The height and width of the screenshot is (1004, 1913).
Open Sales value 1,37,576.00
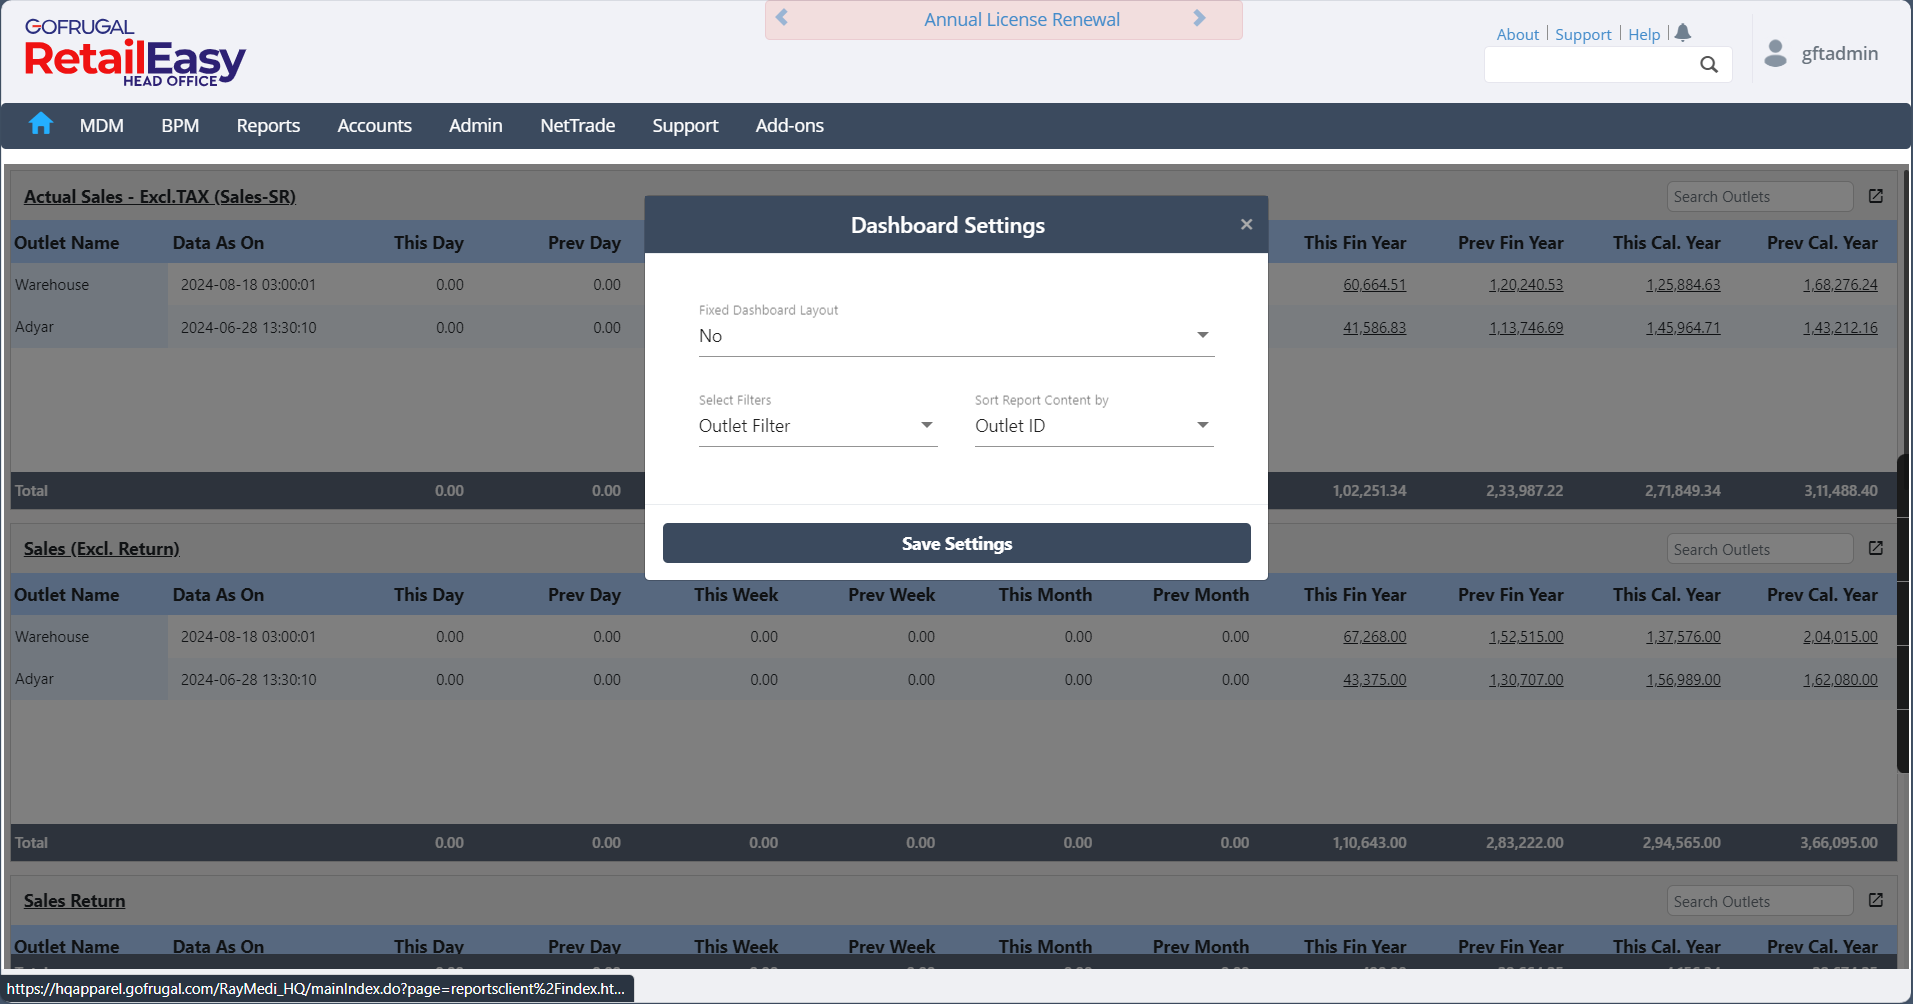click(1683, 637)
